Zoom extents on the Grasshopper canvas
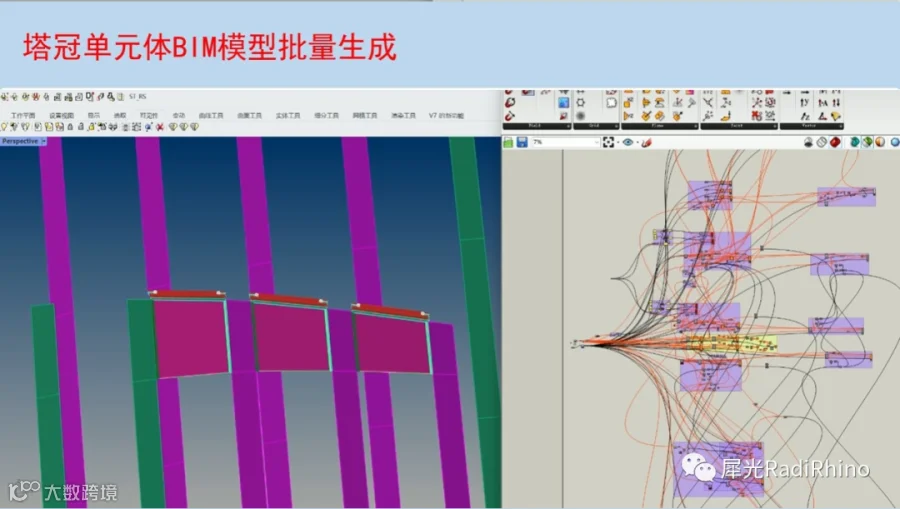Image resolution: width=900 pixels, height=509 pixels. pos(608,142)
